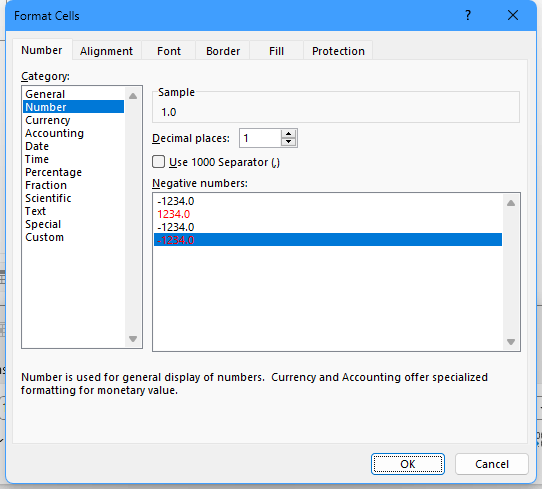Select the Number category
The width and height of the screenshot is (542, 489).
[73, 107]
